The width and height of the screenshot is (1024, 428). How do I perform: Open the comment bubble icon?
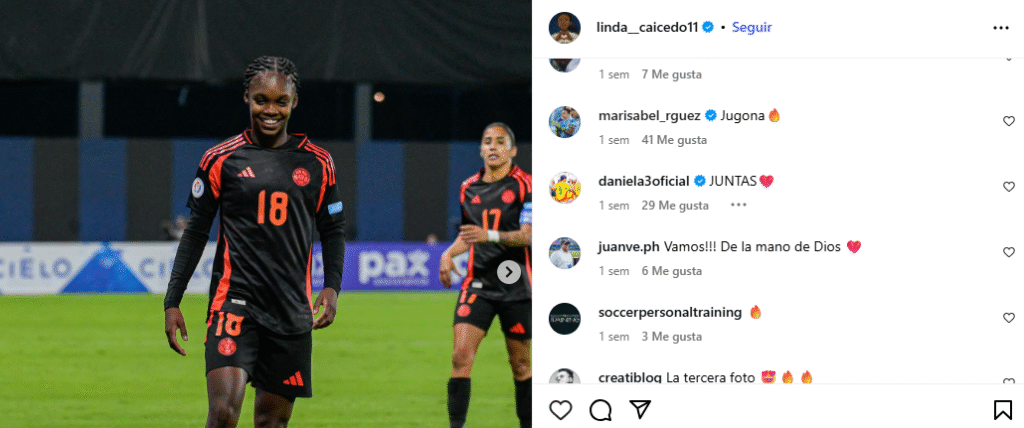point(600,410)
